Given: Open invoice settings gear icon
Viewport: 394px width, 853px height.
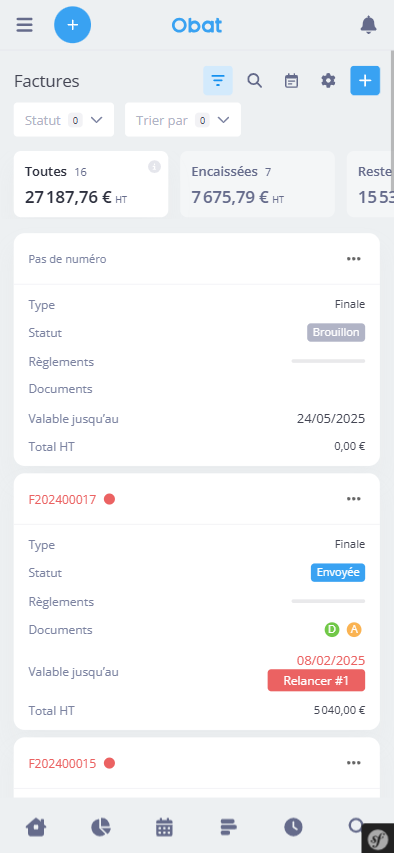Looking at the screenshot, I should tap(328, 81).
